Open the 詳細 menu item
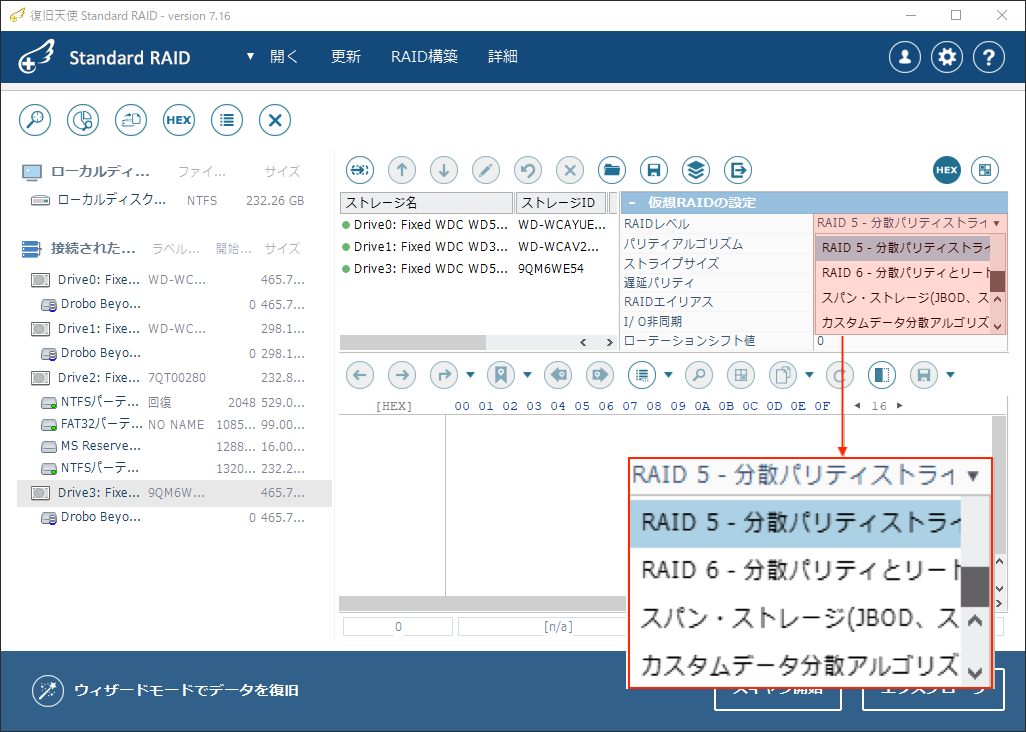Viewport: 1026px width, 732px height. pyautogui.click(x=503, y=57)
